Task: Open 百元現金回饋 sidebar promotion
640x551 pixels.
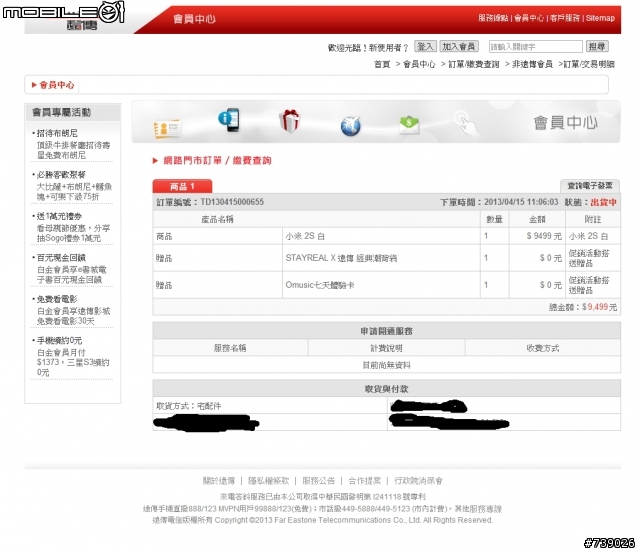Action: (x=61, y=258)
